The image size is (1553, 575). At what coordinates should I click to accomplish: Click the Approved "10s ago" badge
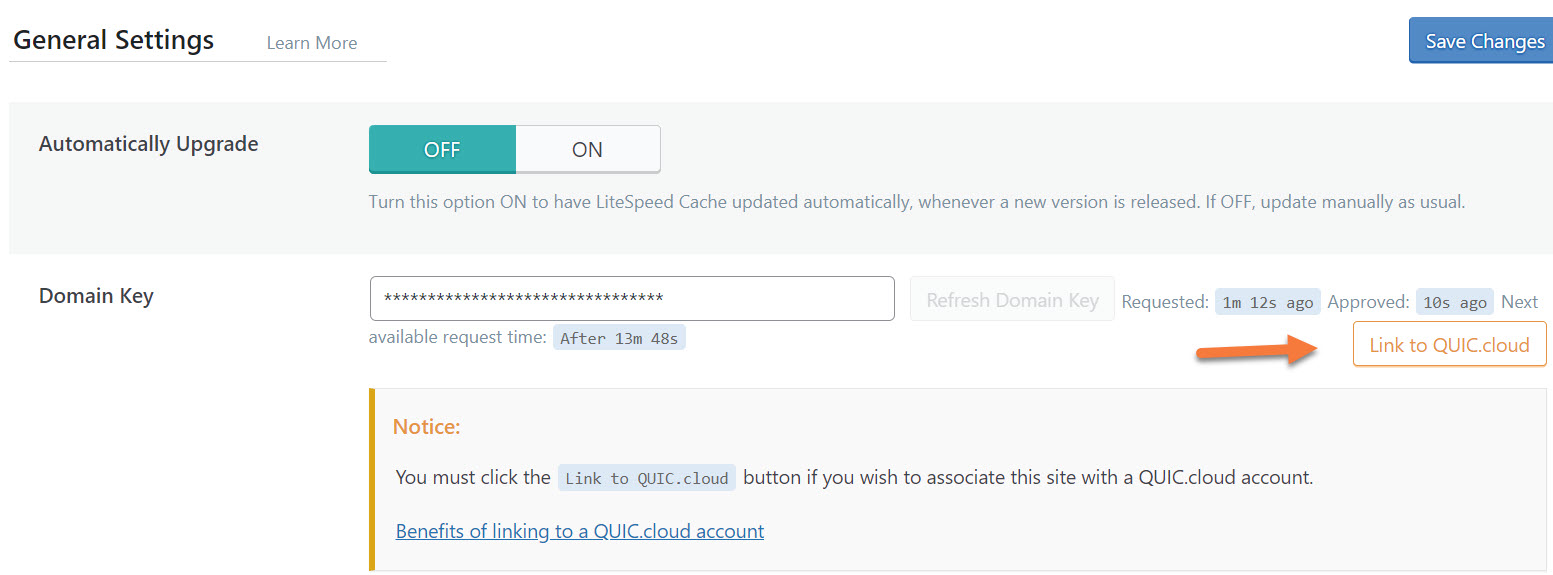tap(1454, 302)
